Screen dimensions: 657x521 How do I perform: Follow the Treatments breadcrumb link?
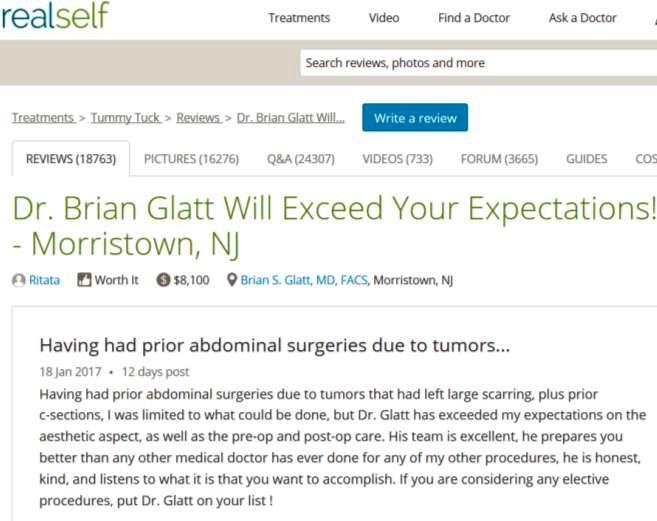click(x=44, y=118)
